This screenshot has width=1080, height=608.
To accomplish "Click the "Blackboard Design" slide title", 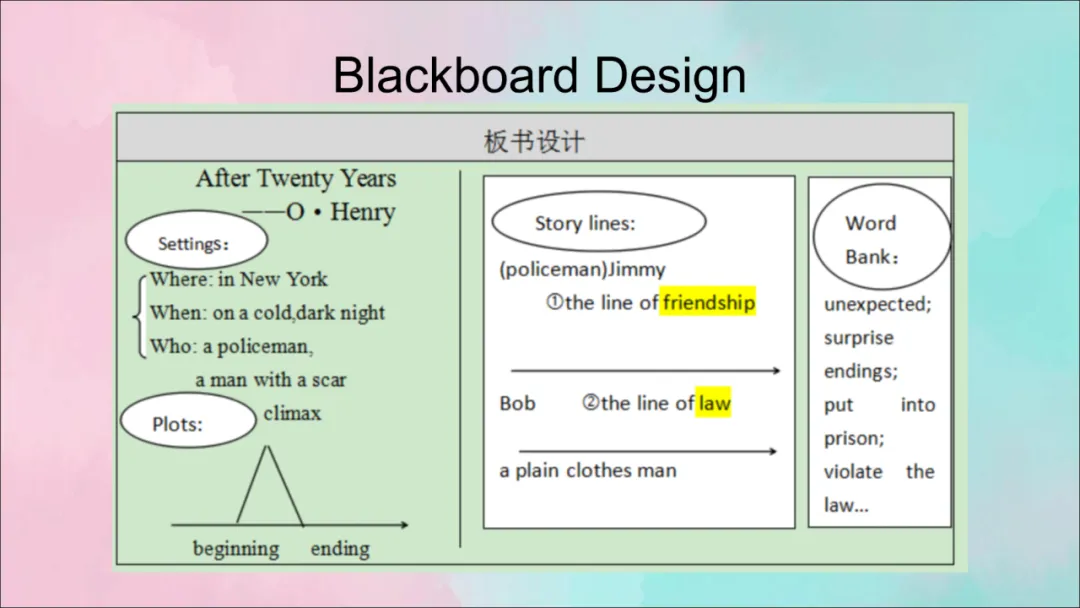I will point(539,76).
